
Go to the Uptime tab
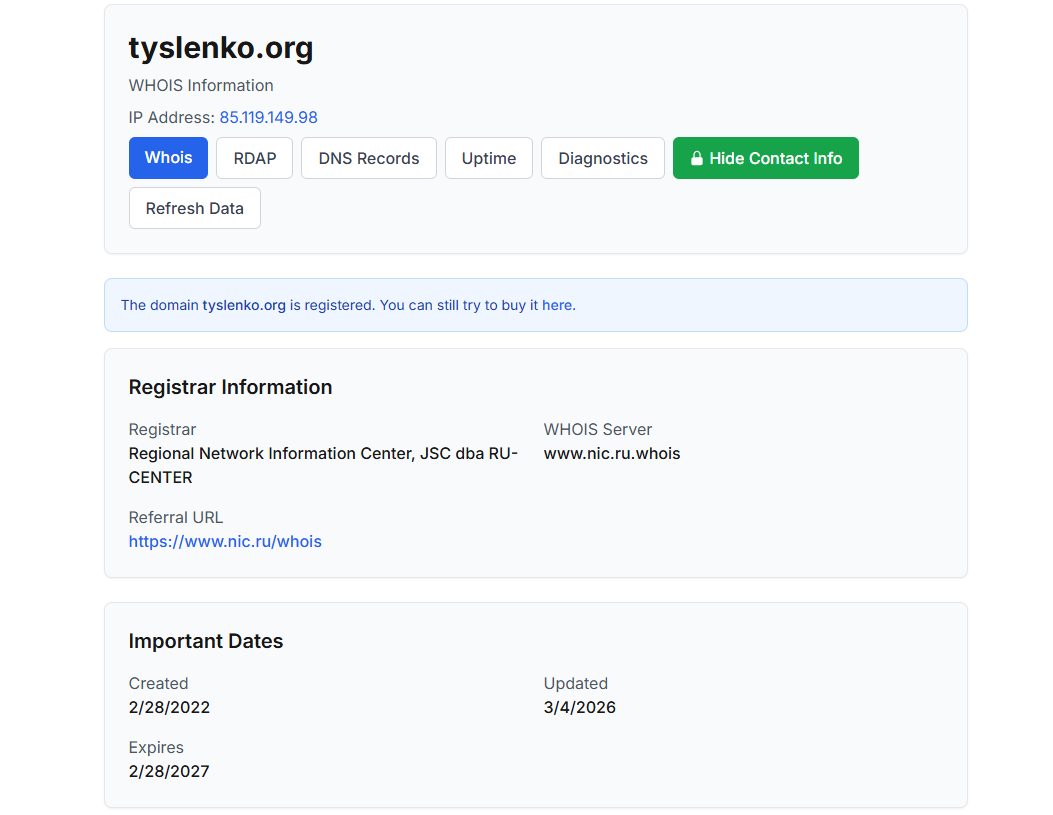(489, 158)
